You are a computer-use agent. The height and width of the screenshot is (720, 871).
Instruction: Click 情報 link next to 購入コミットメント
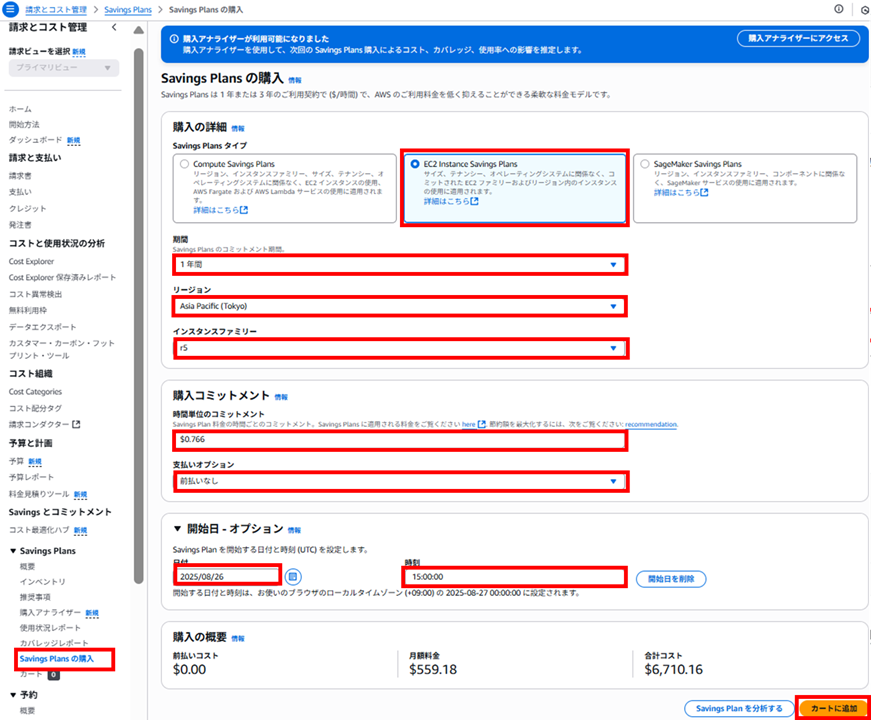[281, 397]
